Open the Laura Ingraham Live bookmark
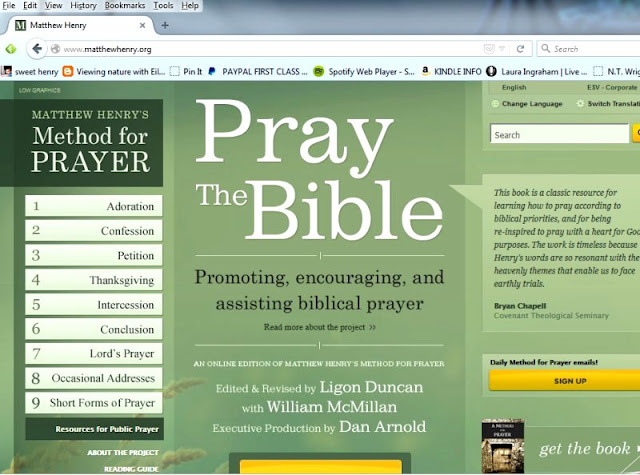 tap(537, 72)
